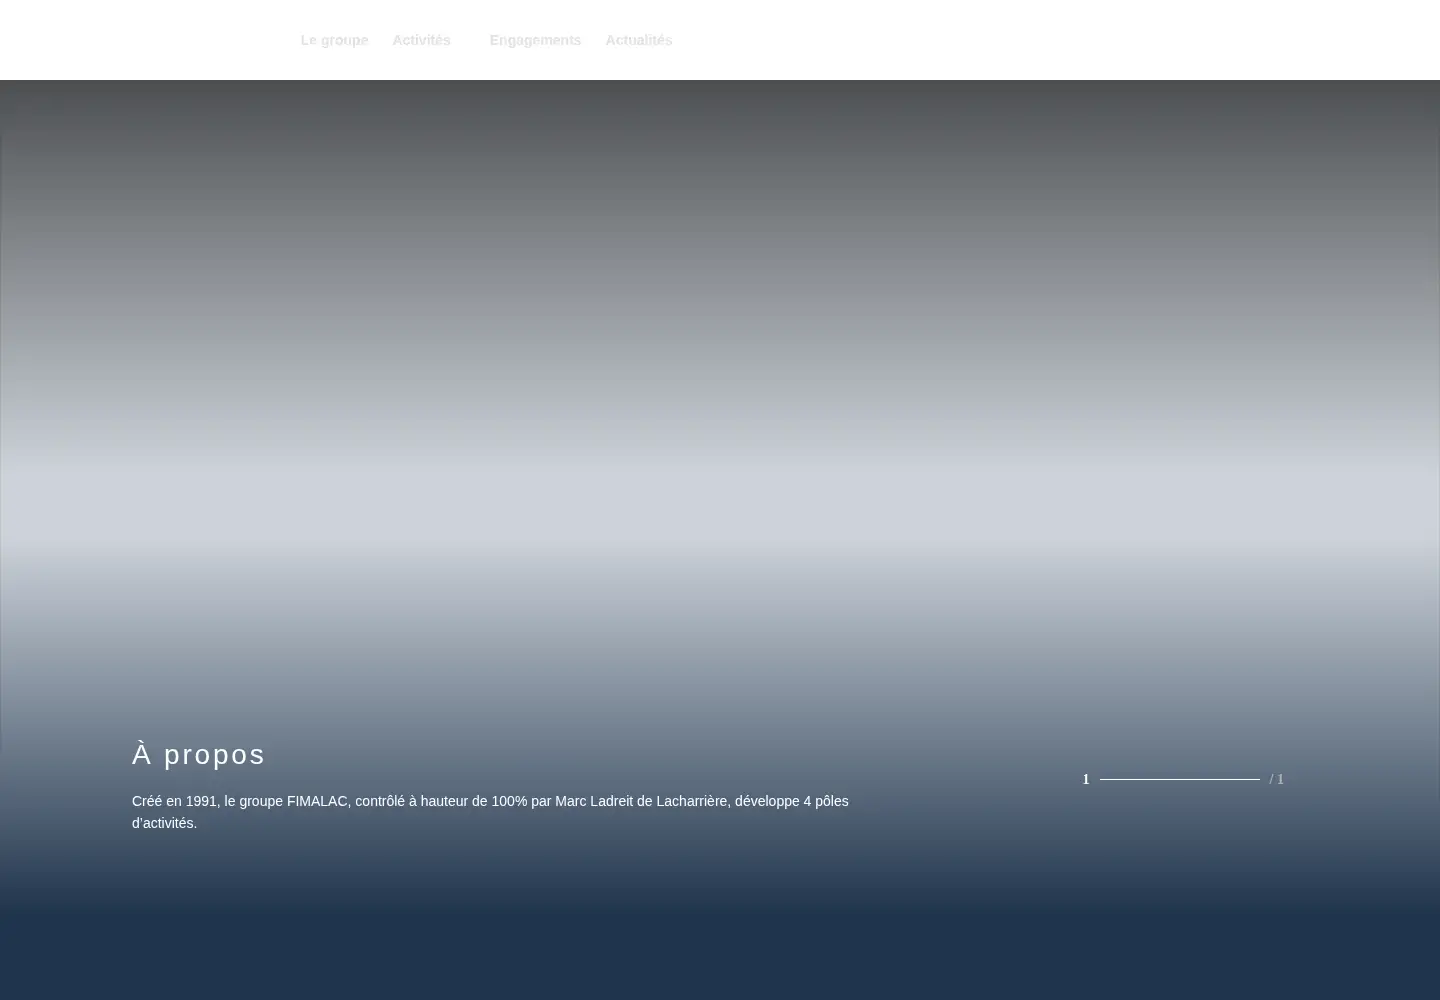
Task: Go to the Engagements section
Action: click(x=535, y=40)
